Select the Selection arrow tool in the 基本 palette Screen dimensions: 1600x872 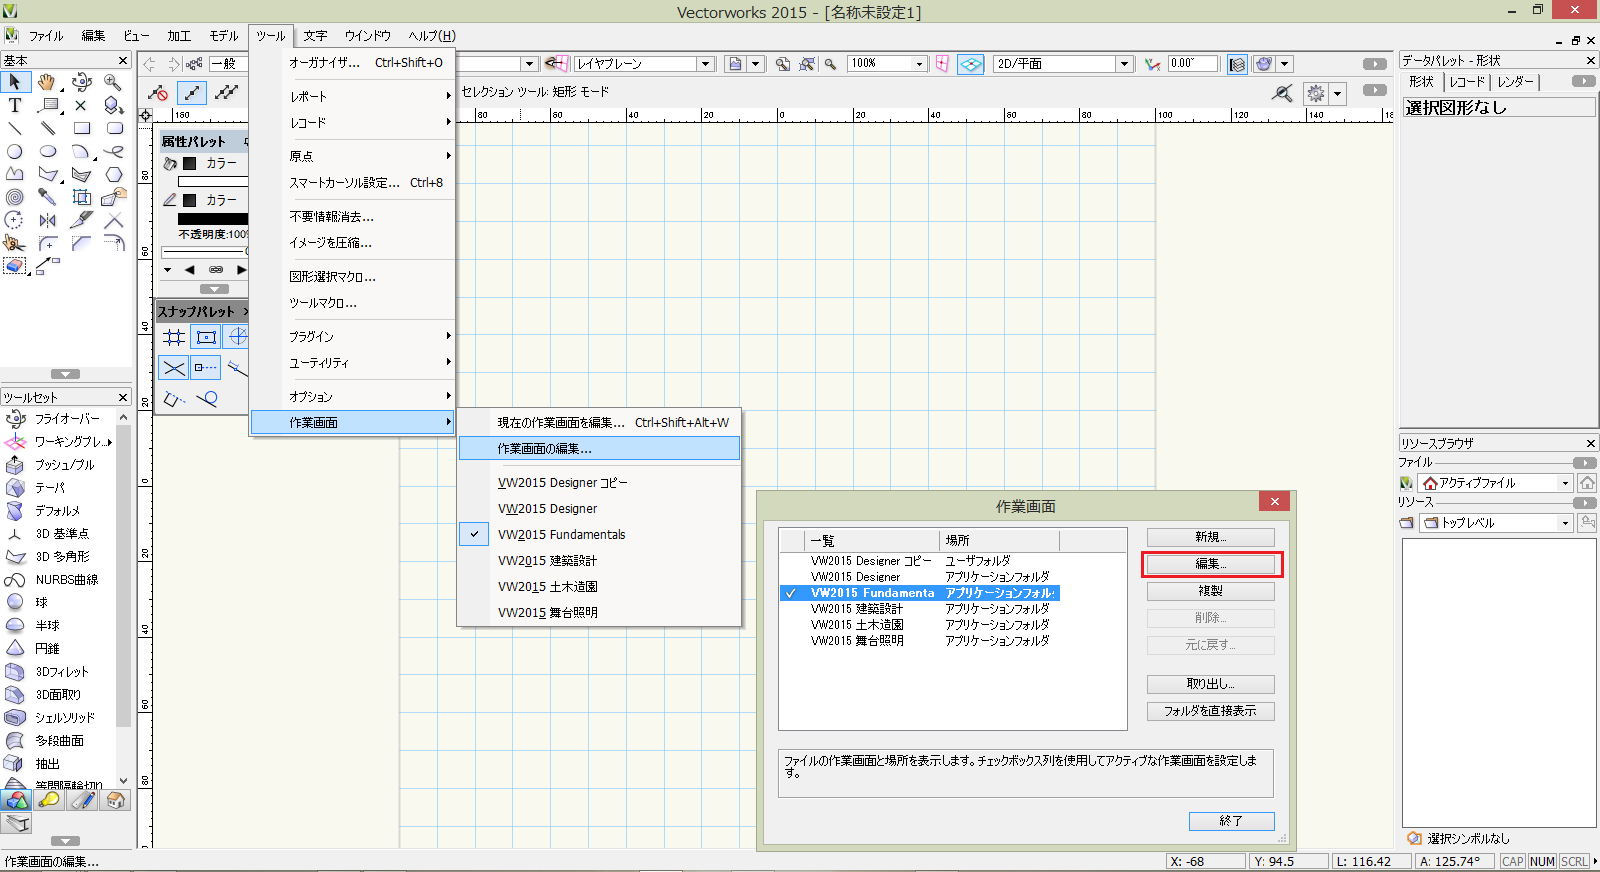pyautogui.click(x=15, y=82)
